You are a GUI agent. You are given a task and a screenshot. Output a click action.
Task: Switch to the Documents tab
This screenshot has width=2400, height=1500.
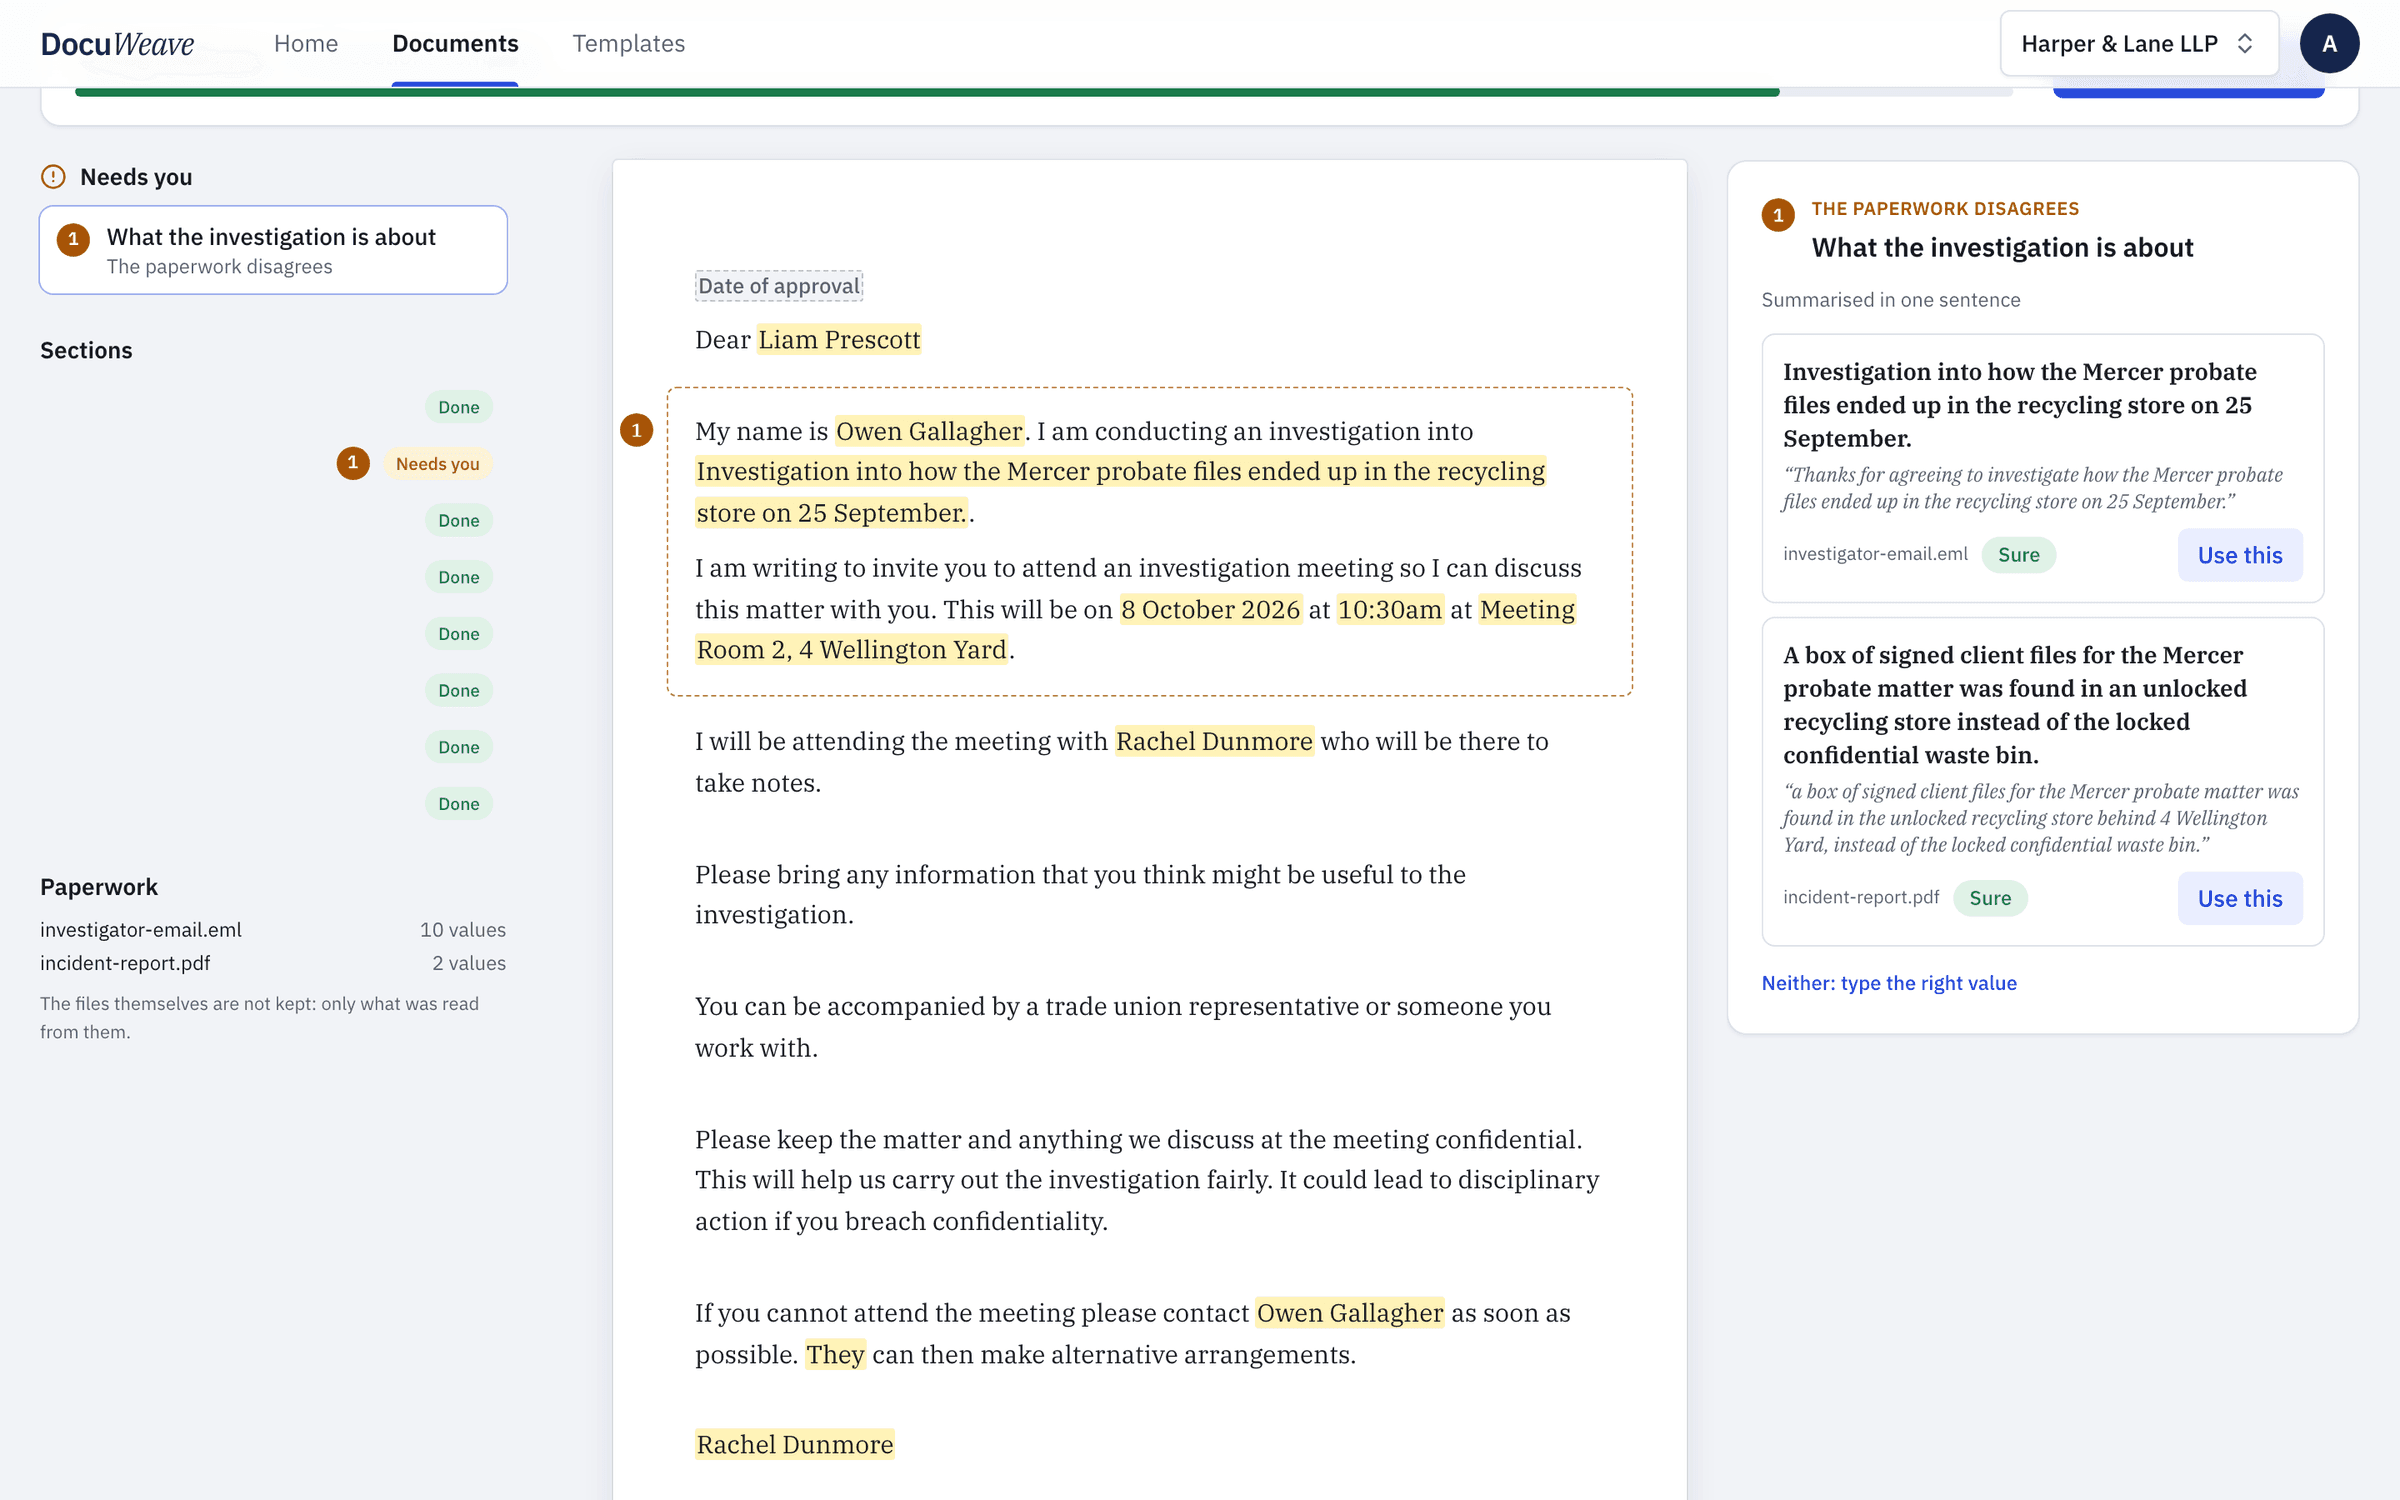455,43
